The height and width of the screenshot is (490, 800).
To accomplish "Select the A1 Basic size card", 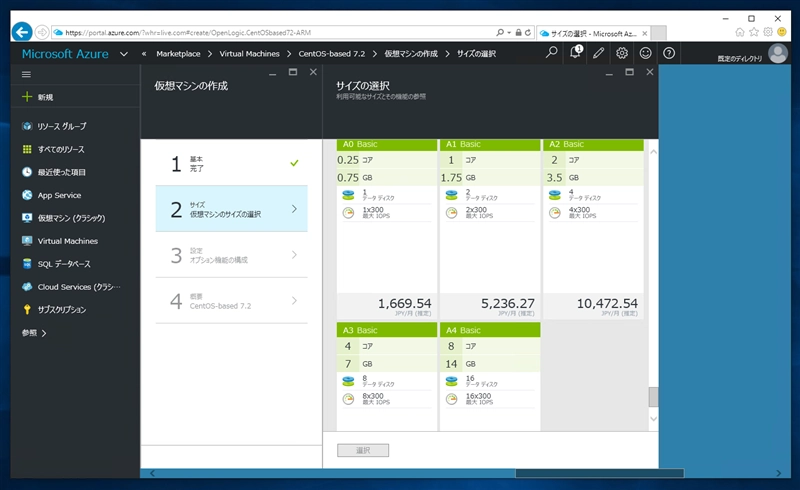I will (x=490, y=229).
